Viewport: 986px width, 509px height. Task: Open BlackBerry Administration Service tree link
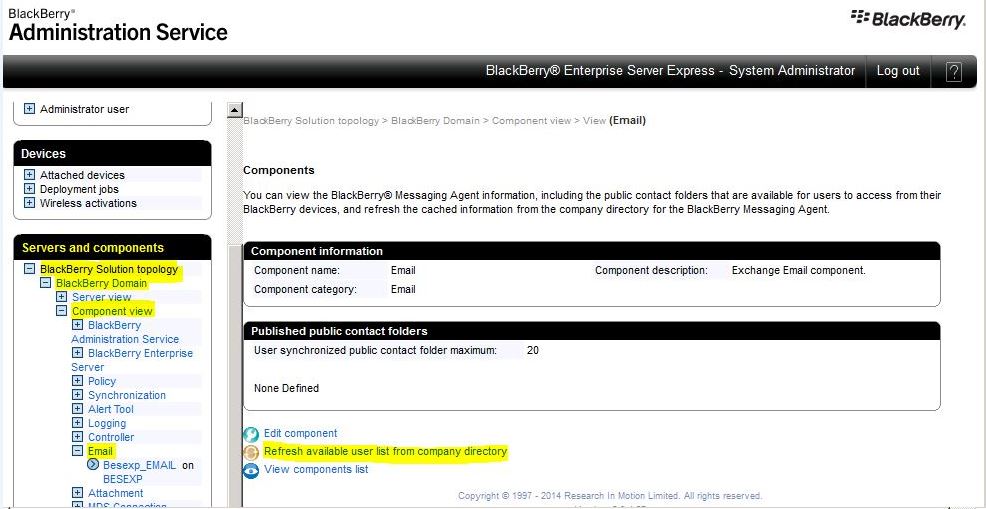125,332
